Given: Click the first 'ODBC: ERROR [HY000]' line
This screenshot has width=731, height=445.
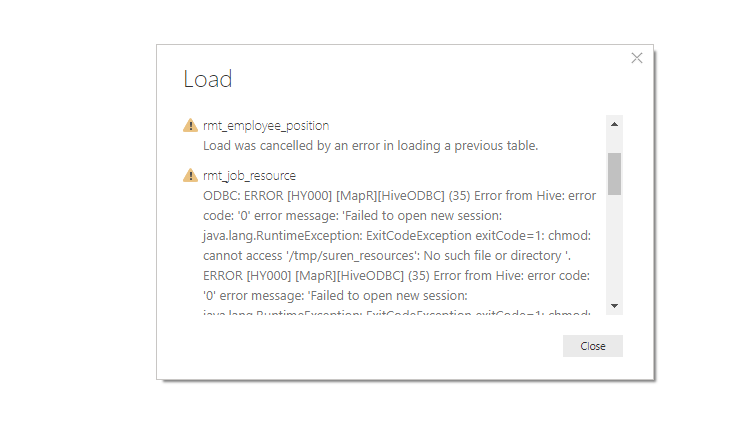Looking at the screenshot, I should (x=399, y=196).
